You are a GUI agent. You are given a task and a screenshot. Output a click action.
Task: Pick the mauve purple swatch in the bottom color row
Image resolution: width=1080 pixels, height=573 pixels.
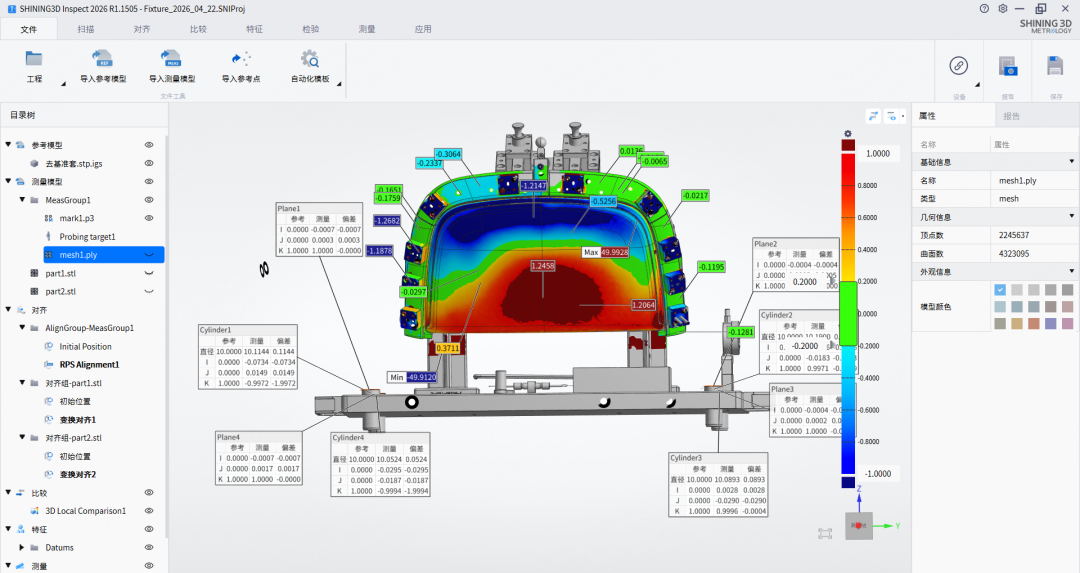click(1068, 324)
